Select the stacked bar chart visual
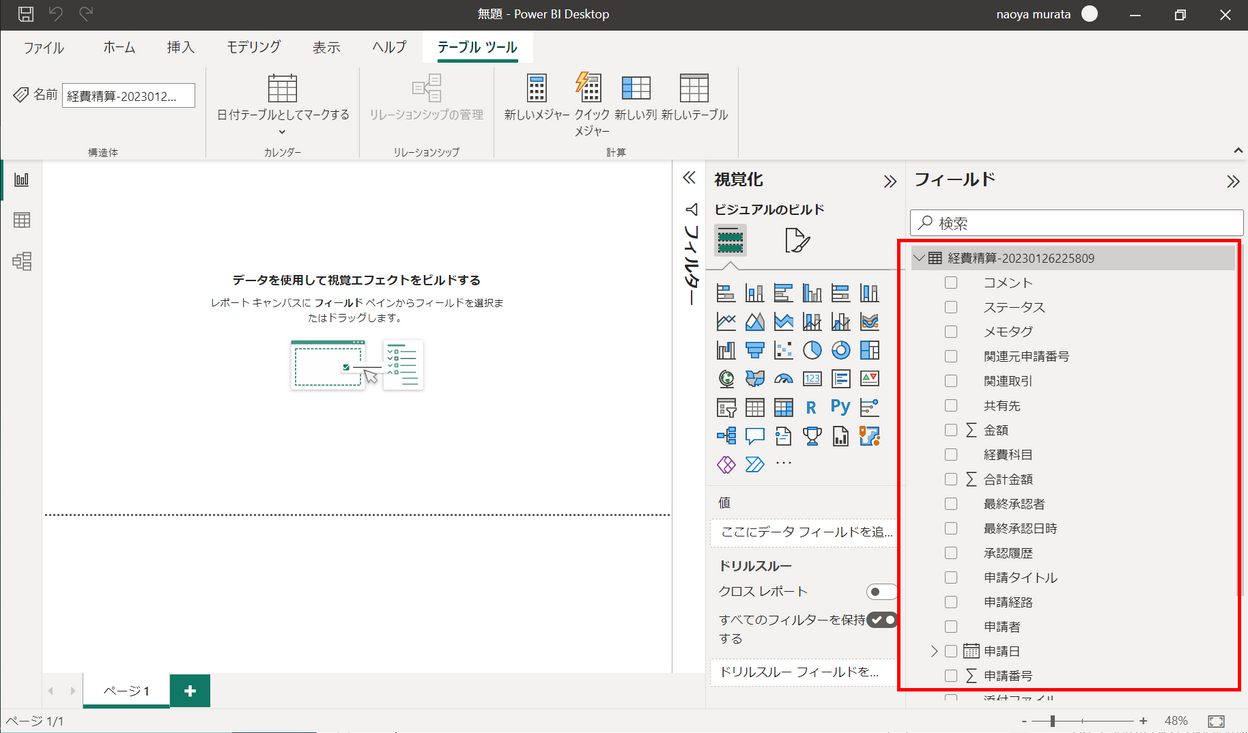 click(726, 293)
